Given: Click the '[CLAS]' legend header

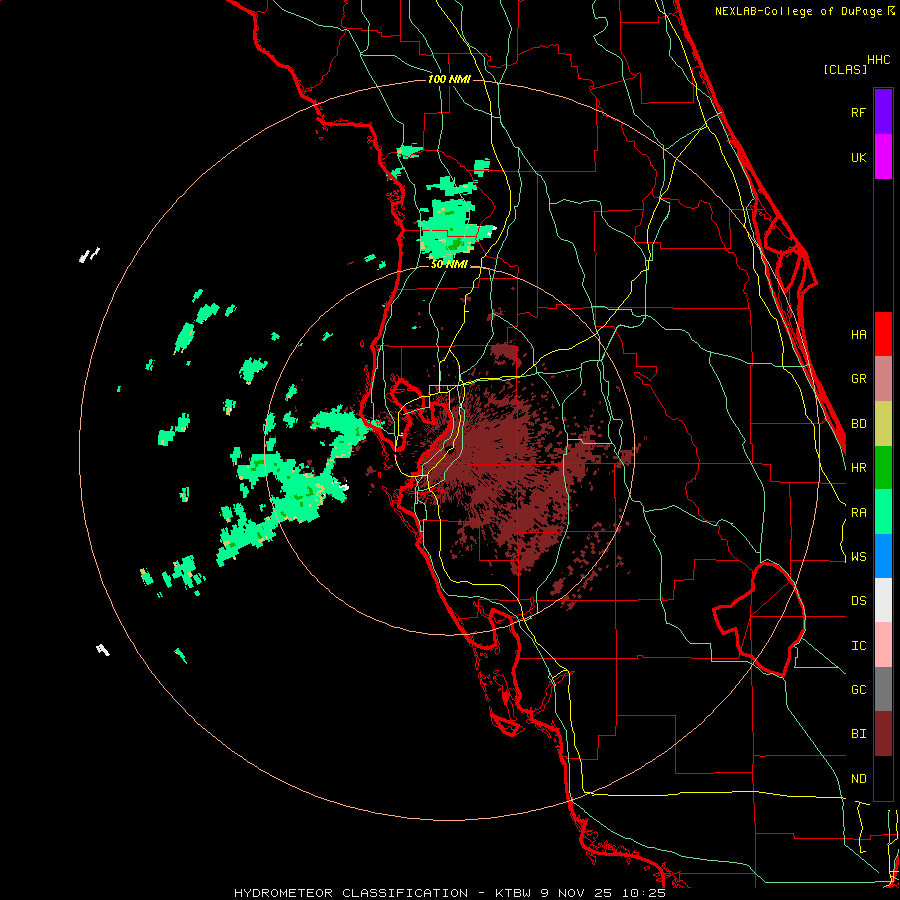Looking at the screenshot, I should (845, 70).
